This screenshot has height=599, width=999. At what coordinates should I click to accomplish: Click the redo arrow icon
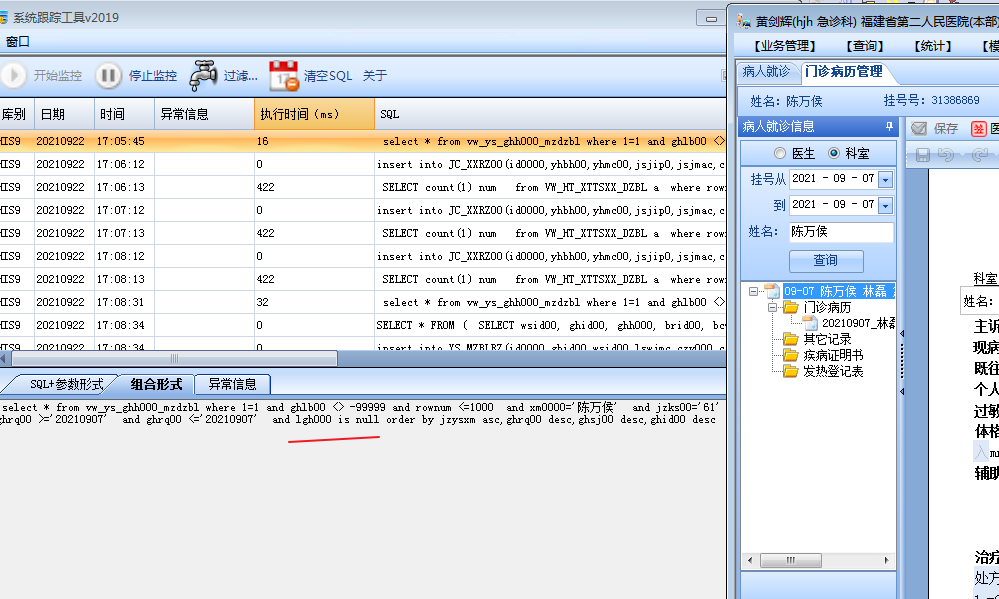coord(981,155)
